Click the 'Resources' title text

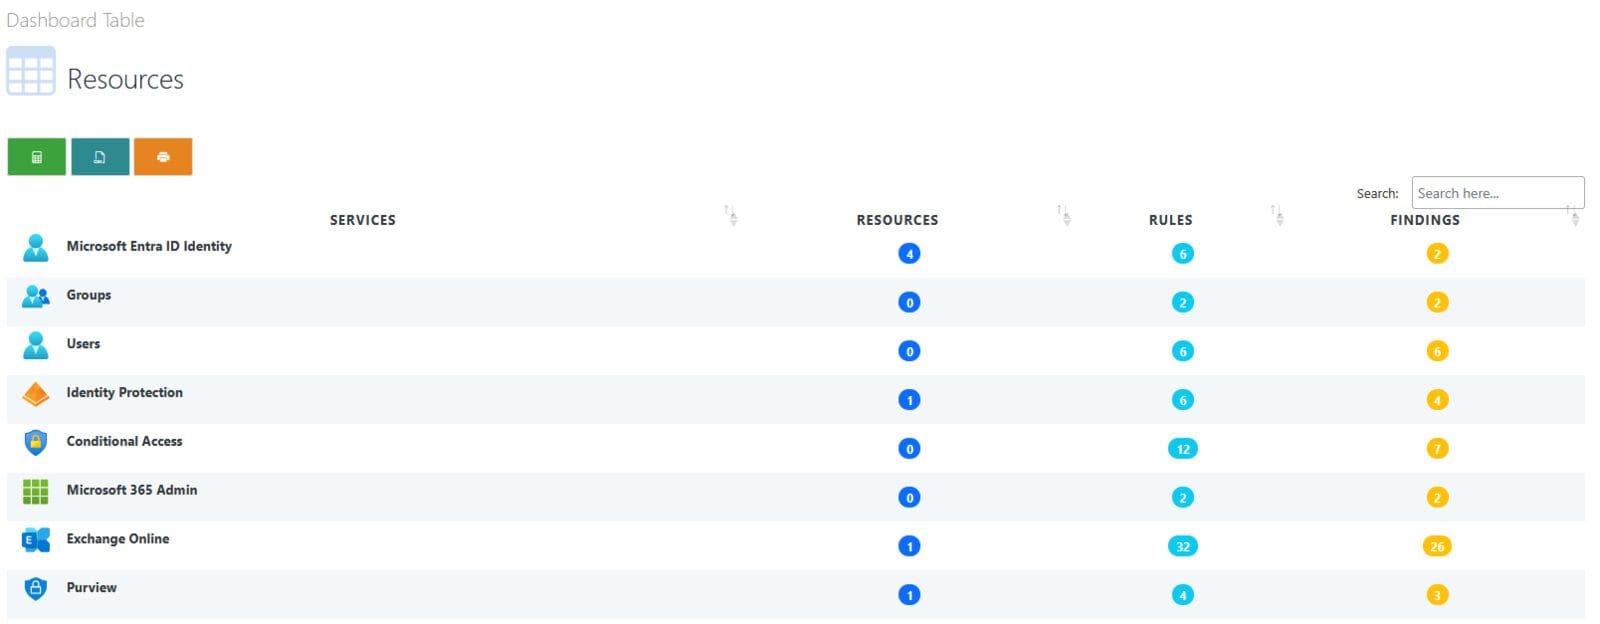coord(125,79)
